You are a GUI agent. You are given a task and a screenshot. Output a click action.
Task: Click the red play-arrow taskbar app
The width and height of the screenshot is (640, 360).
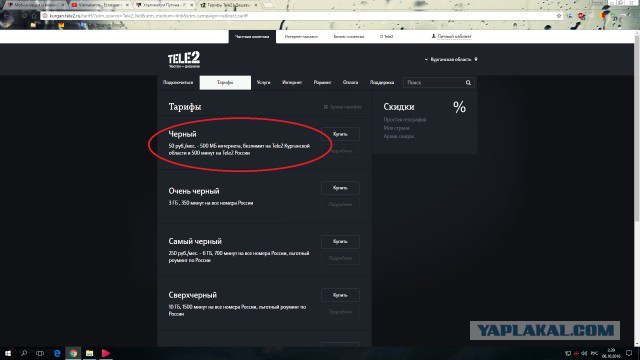point(106,353)
